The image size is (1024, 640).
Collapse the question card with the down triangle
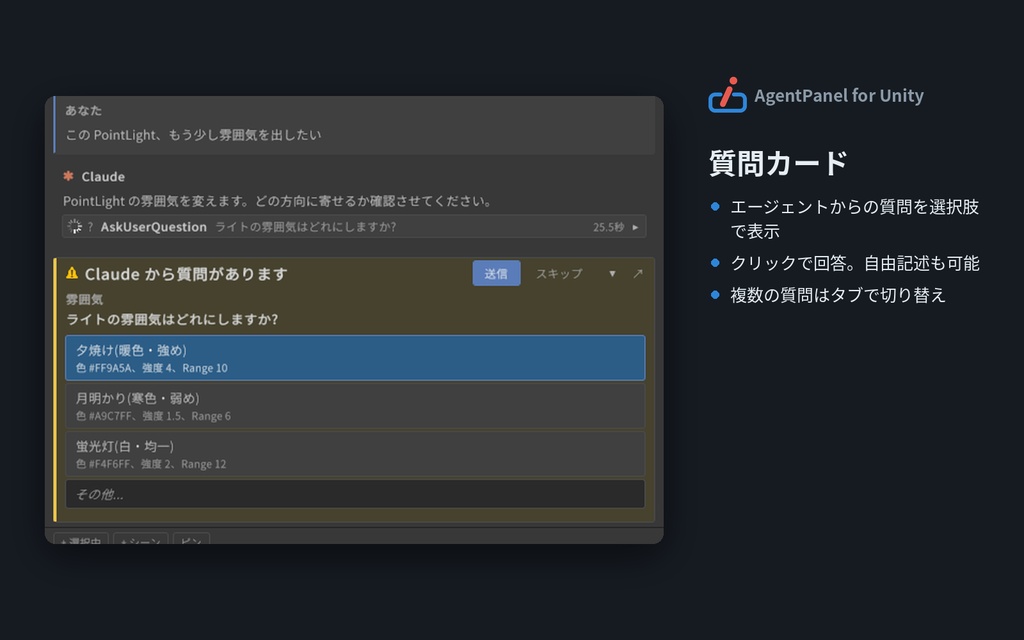[x=612, y=274]
